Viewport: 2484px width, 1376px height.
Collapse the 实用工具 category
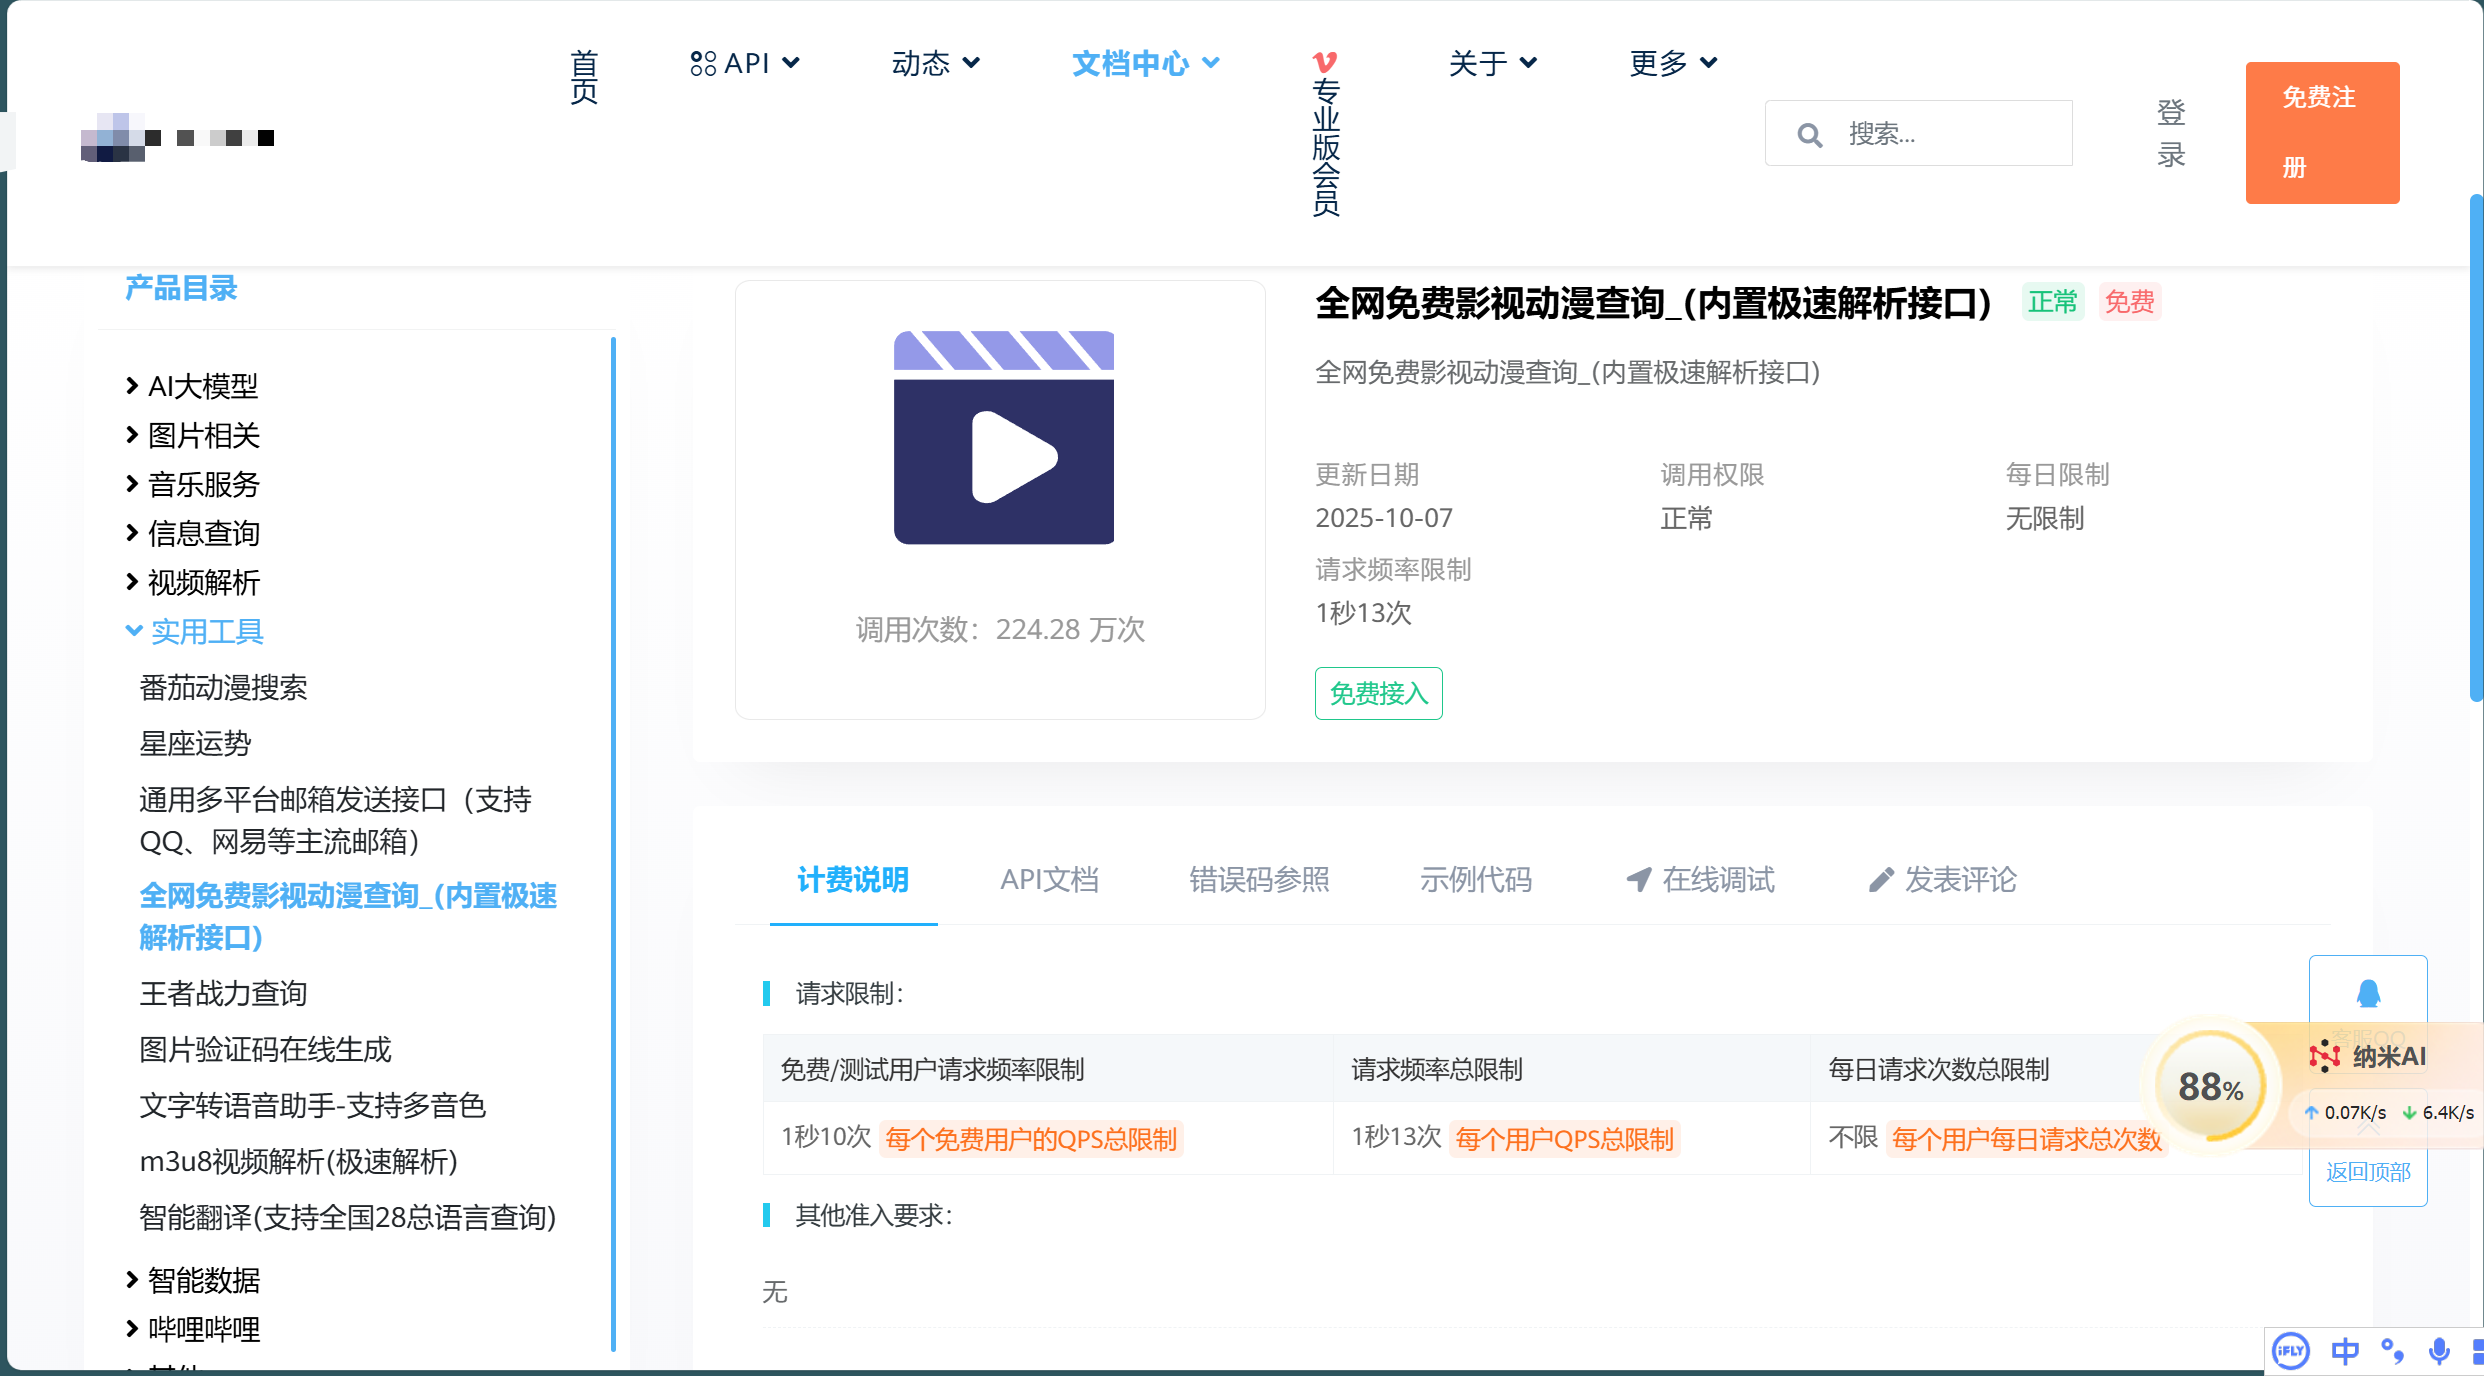click(194, 631)
